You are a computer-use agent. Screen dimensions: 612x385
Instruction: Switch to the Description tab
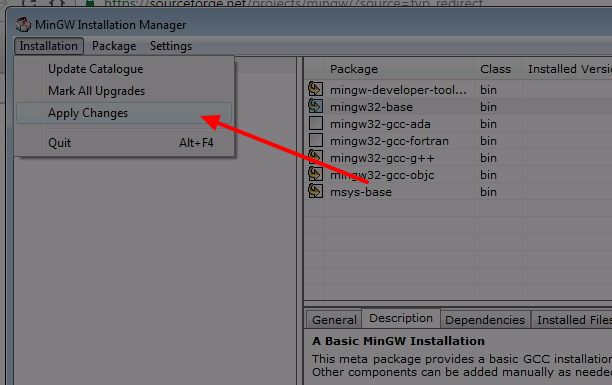401,318
